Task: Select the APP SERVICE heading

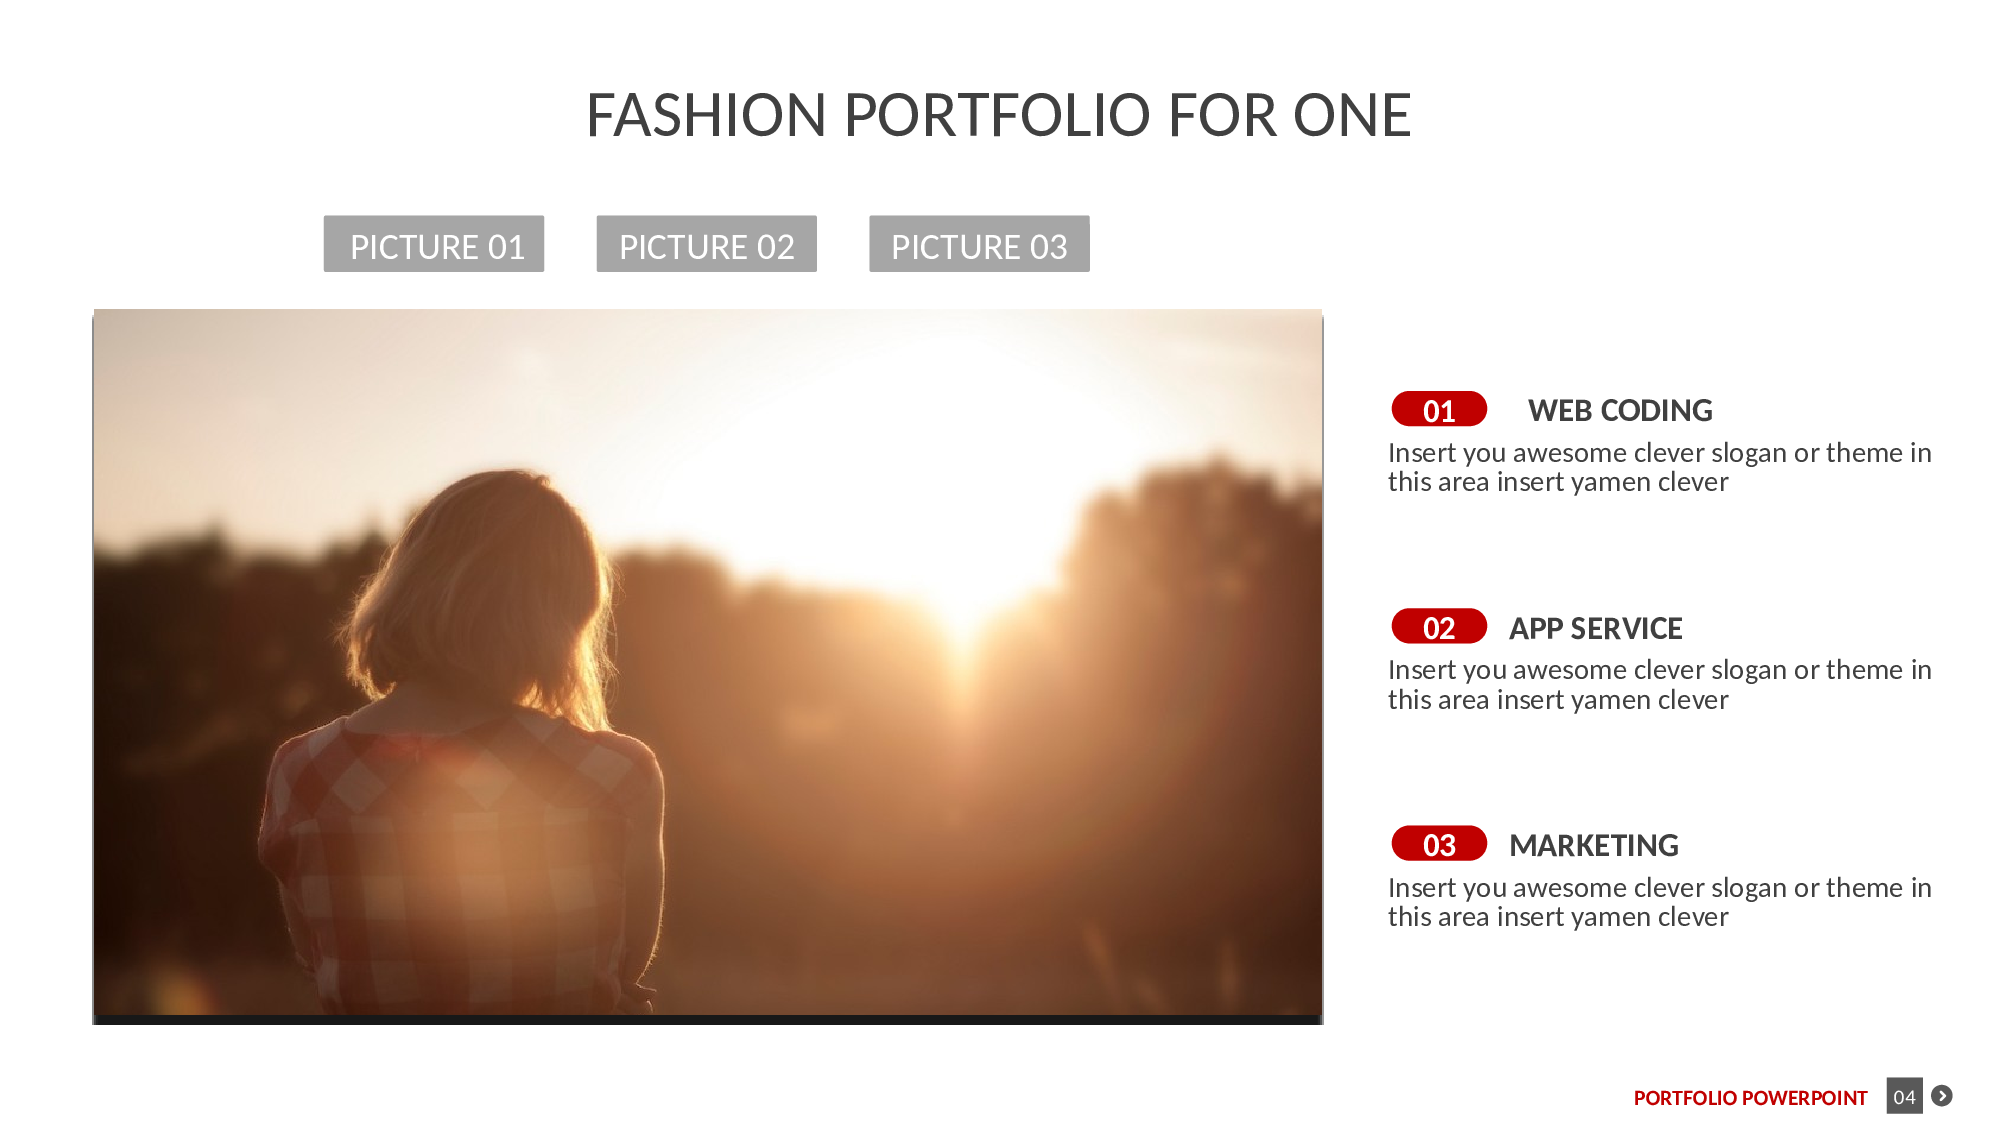Action: pyautogui.click(x=1596, y=628)
